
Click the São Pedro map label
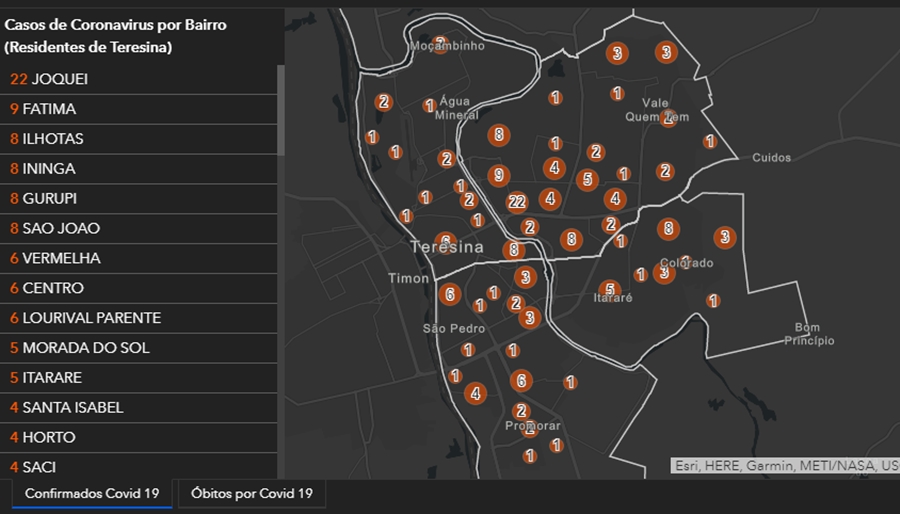tap(454, 329)
